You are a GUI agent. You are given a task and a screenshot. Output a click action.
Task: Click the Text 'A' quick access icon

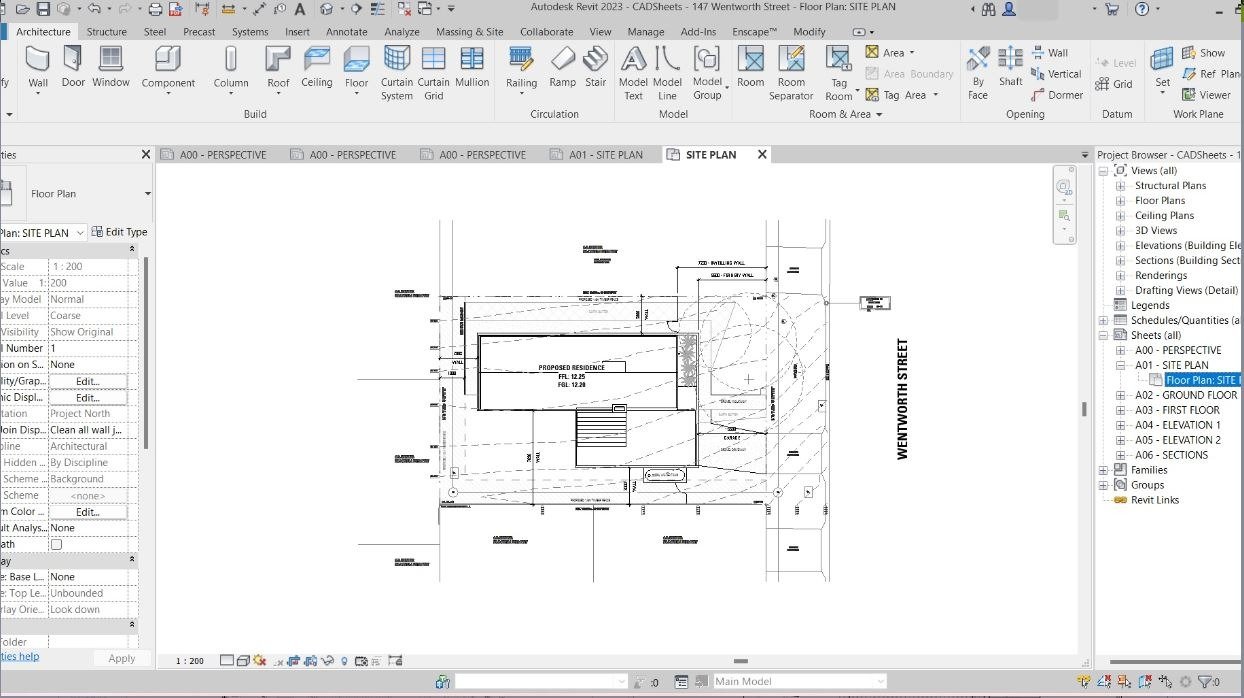point(299,9)
